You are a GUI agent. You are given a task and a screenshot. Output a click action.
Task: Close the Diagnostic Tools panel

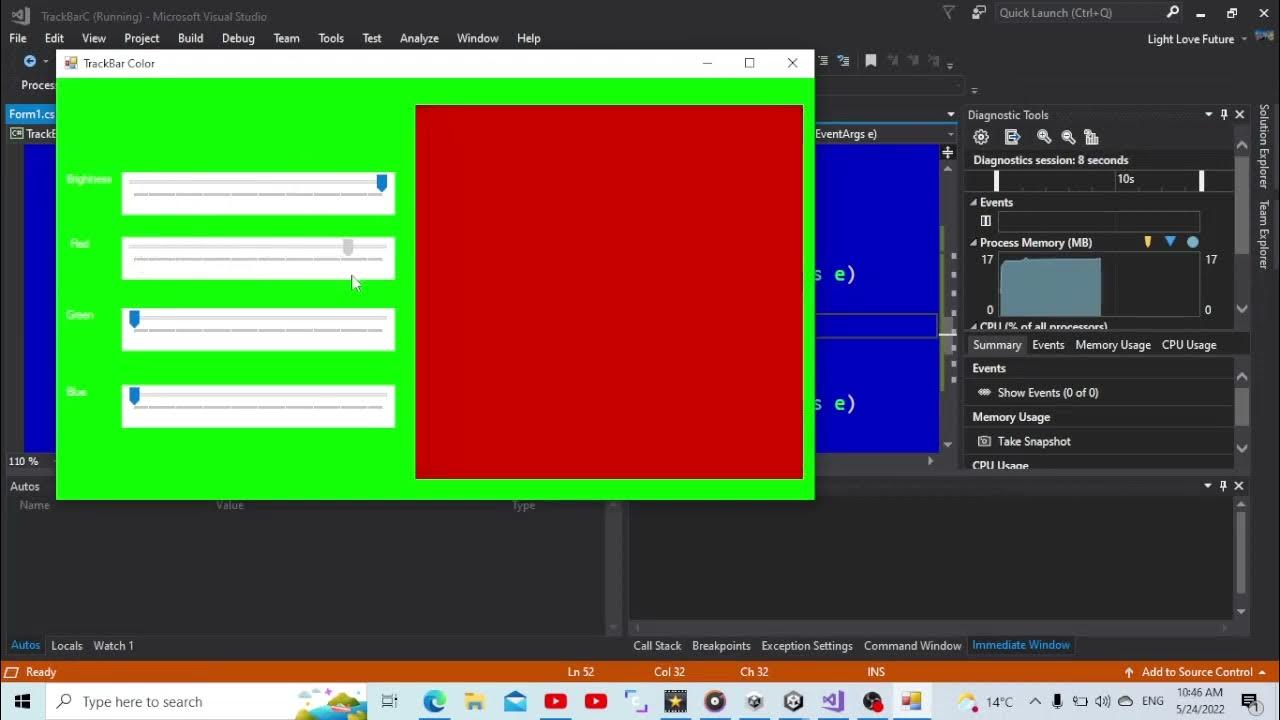tap(1240, 115)
